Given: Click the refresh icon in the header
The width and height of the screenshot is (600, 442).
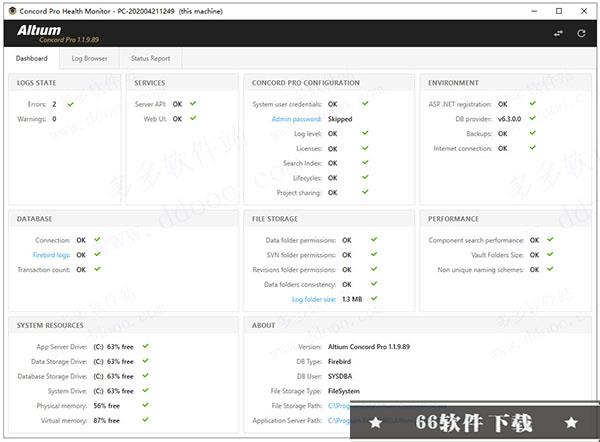Looking at the screenshot, I should (x=581, y=34).
